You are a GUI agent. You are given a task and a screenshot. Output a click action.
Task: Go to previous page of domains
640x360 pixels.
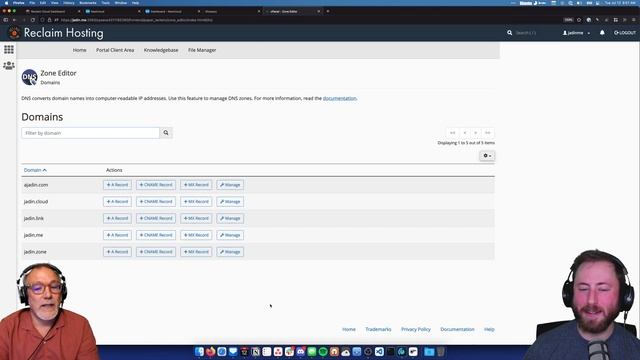464,133
